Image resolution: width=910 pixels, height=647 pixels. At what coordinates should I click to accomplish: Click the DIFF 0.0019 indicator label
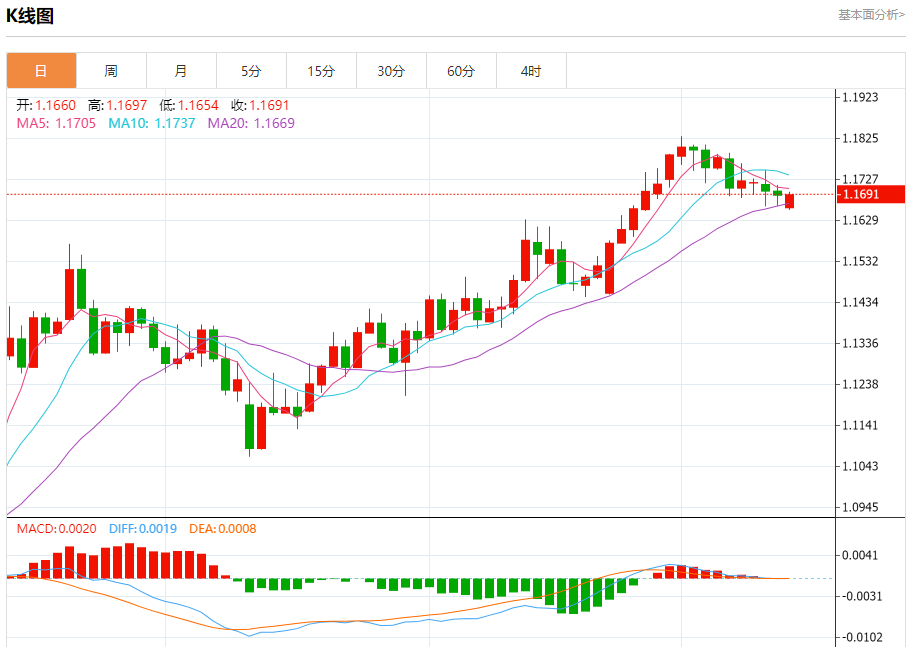click(143, 529)
